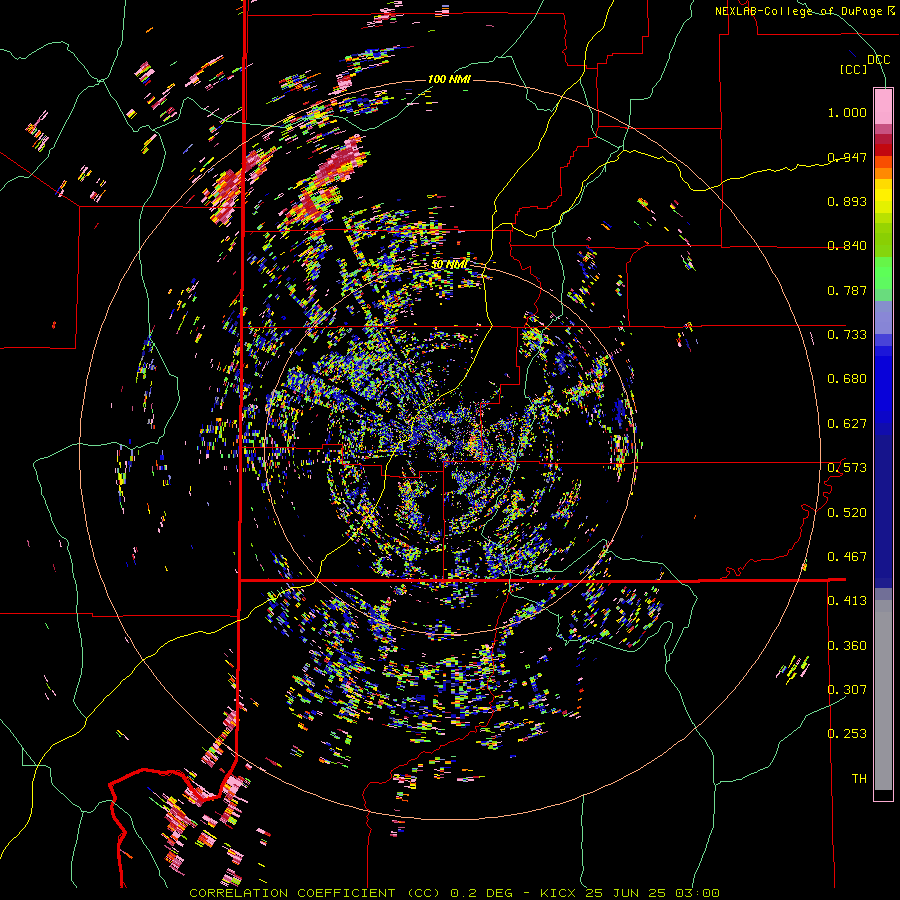Viewport: 900px width, 900px height.
Task: Click the 0.467 scale value
Action: click(847, 556)
